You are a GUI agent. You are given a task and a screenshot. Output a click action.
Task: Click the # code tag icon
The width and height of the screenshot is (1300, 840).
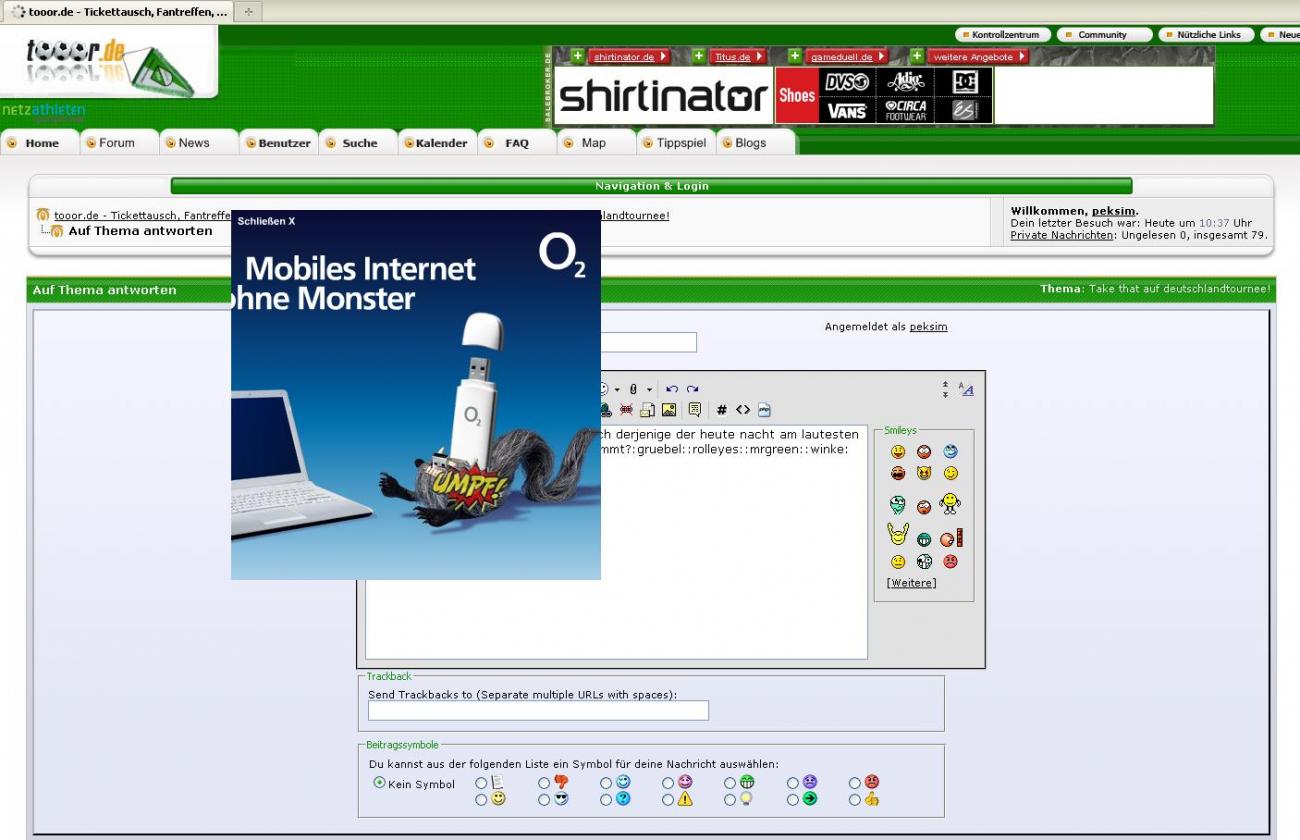point(722,410)
